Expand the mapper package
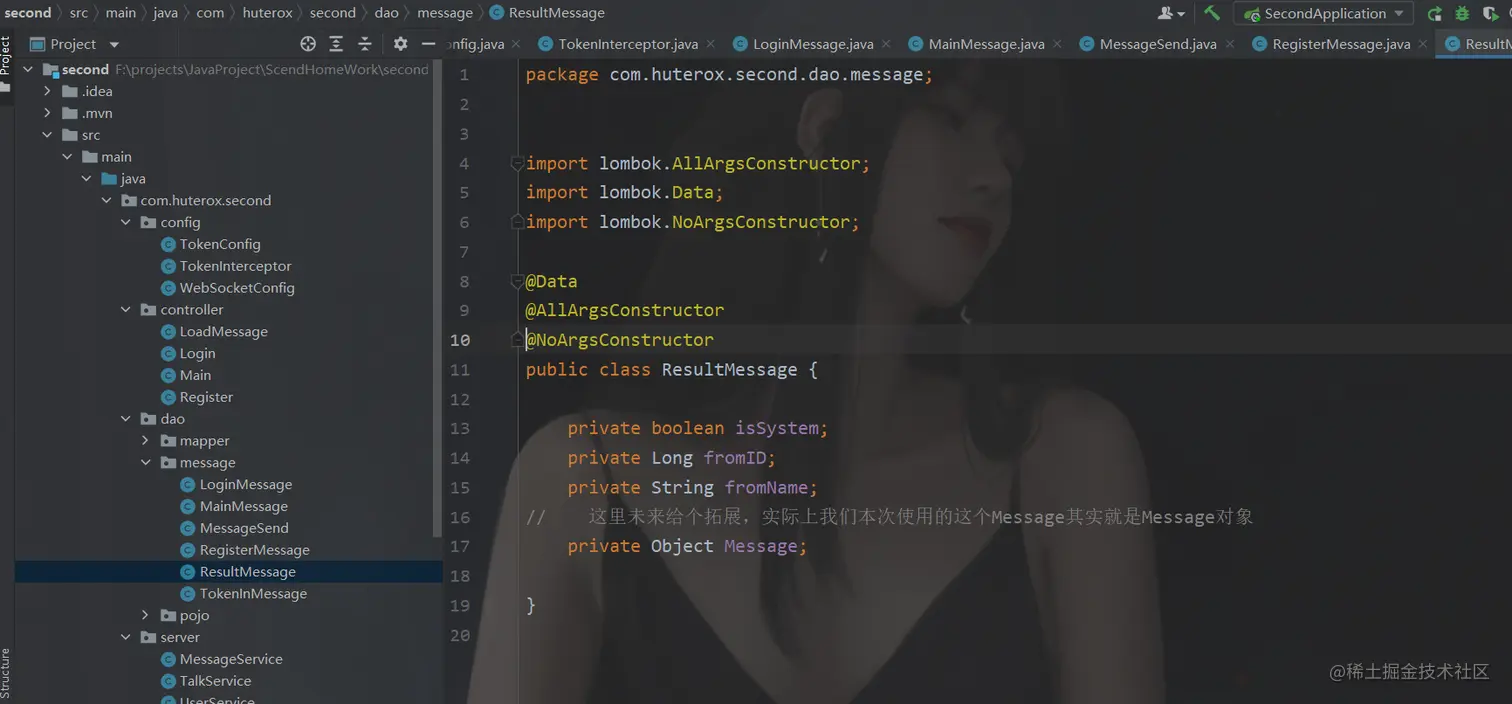 point(145,441)
